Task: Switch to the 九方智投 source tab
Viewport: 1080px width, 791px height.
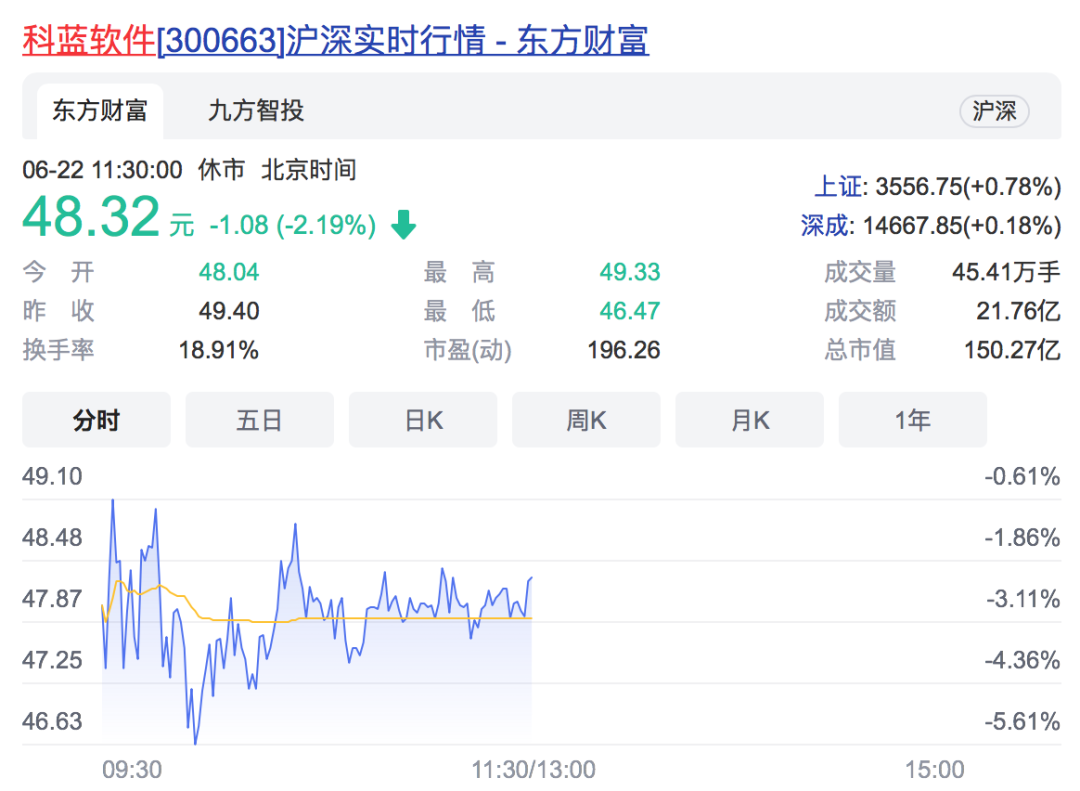Action: (256, 110)
